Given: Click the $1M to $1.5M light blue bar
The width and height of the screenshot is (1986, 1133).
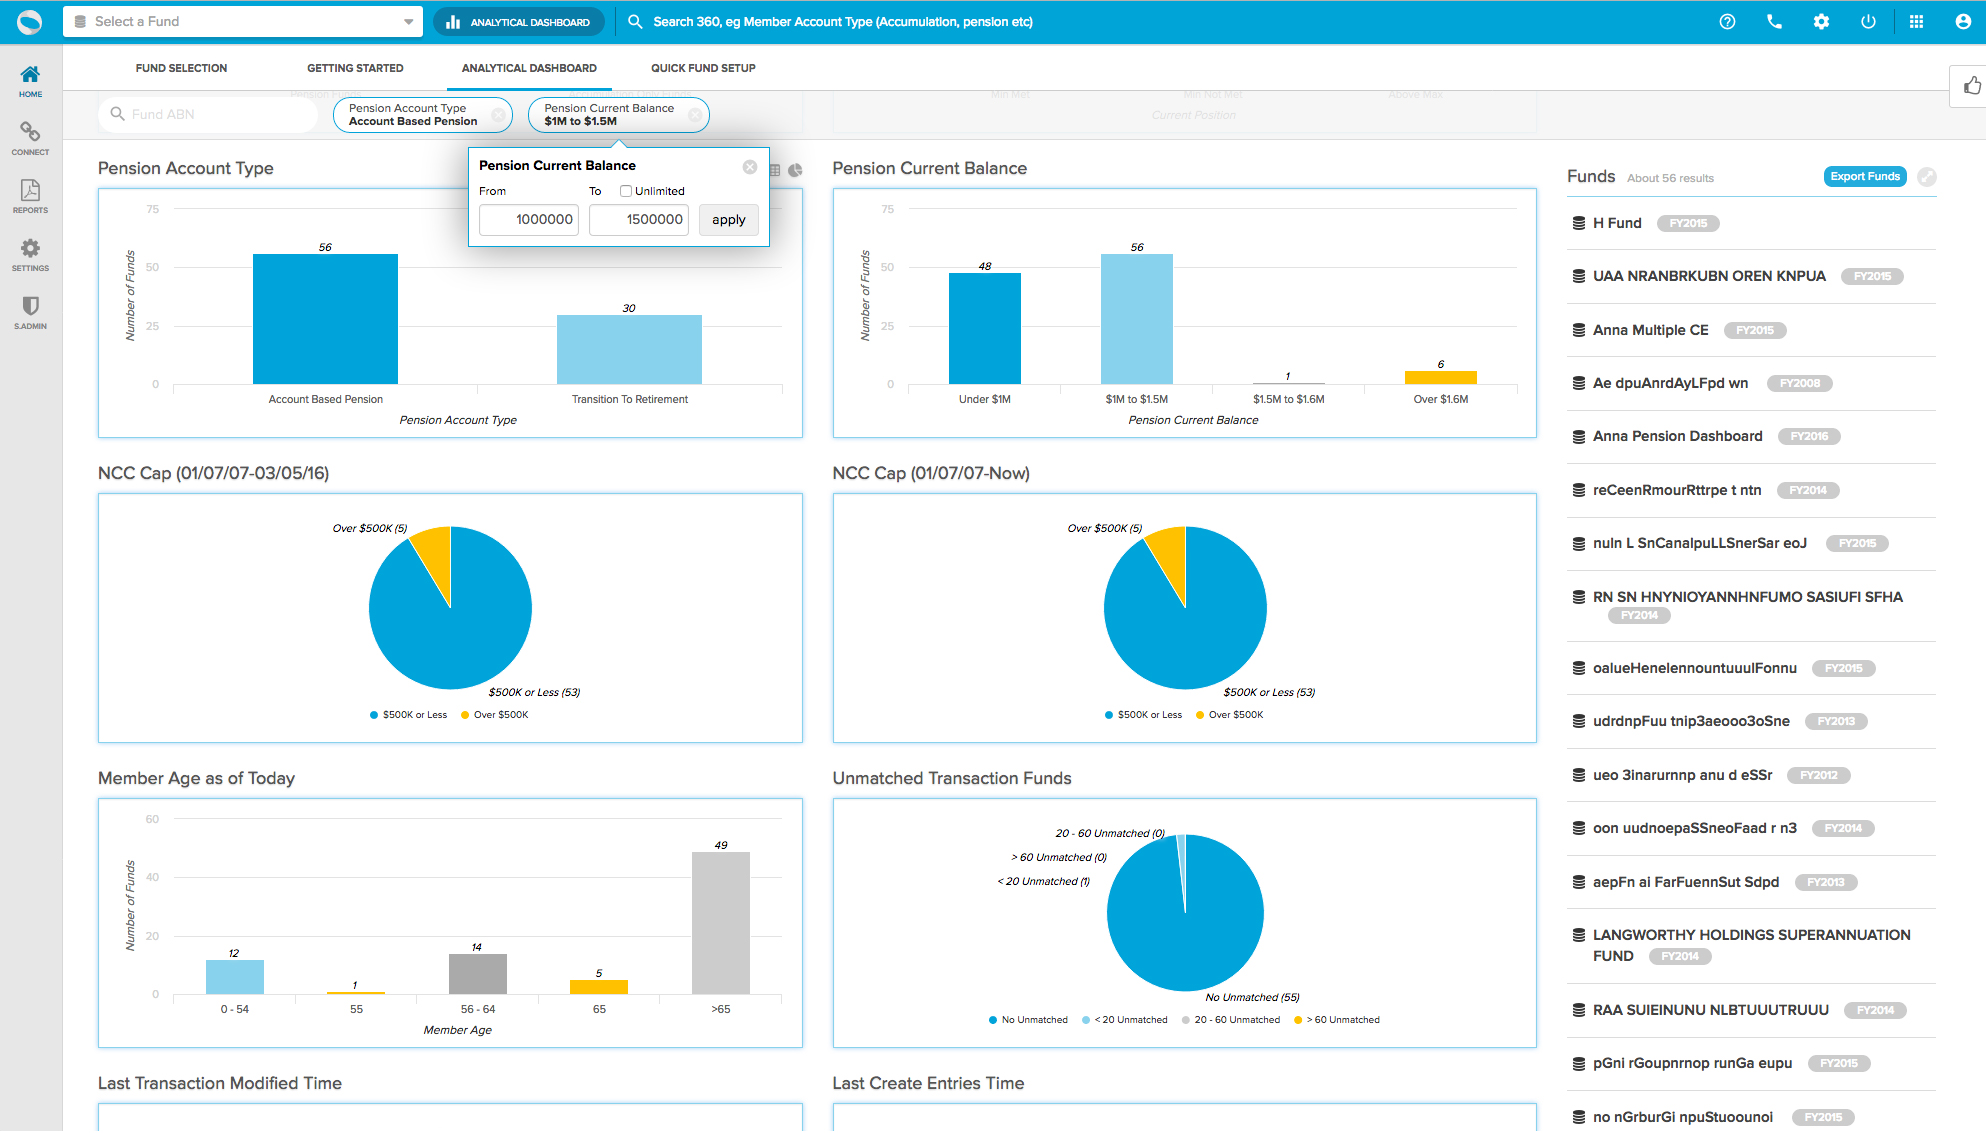Looking at the screenshot, I should point(1136,318).
